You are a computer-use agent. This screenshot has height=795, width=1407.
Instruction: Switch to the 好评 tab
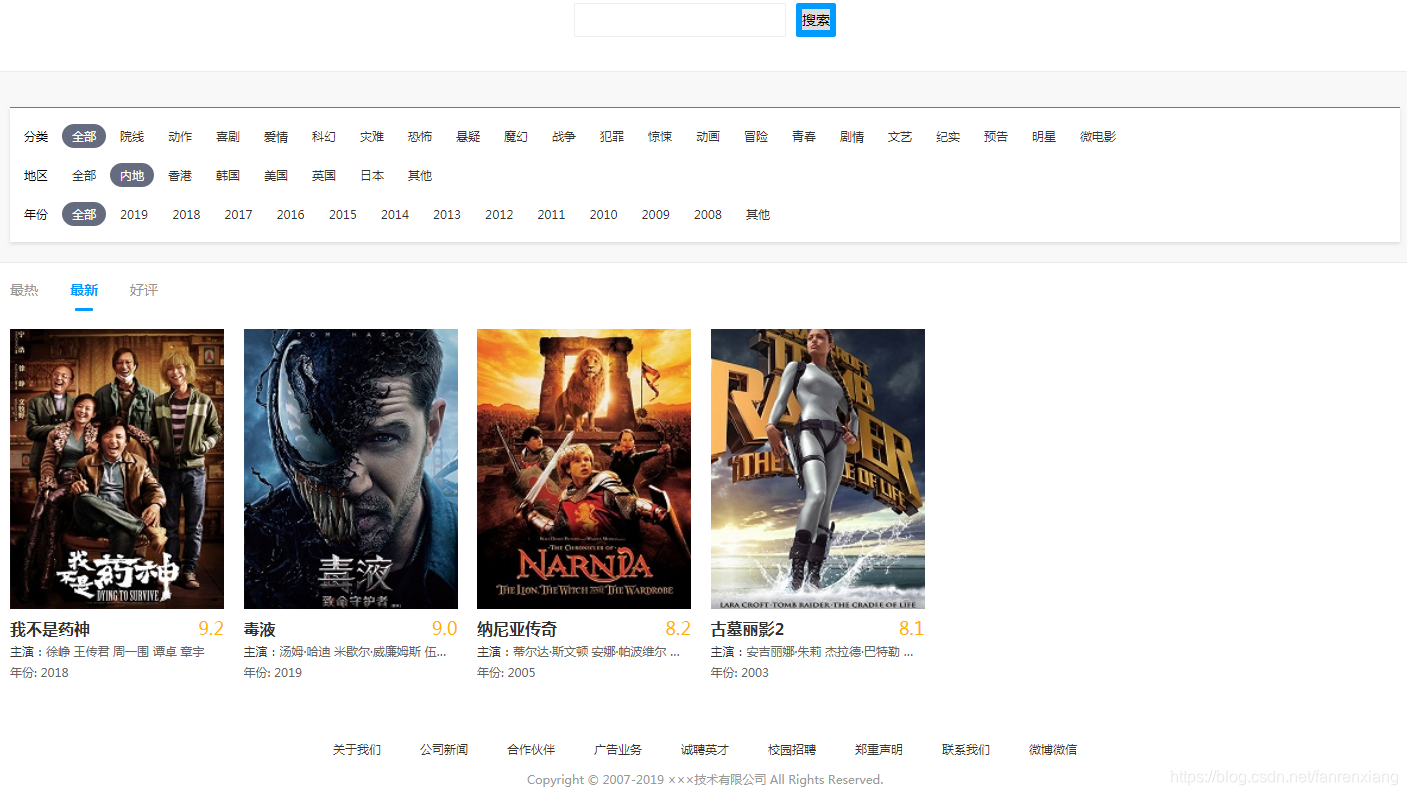click(144, 290)
